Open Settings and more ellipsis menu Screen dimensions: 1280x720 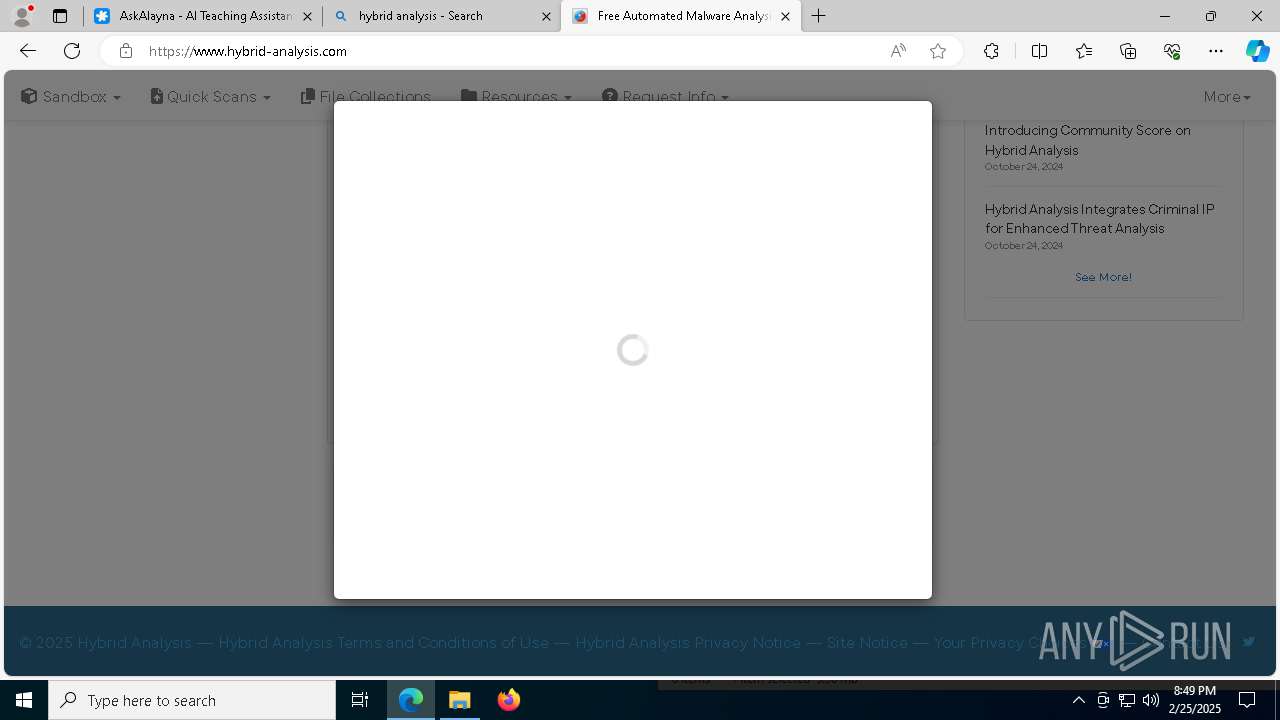(1216, 51)
